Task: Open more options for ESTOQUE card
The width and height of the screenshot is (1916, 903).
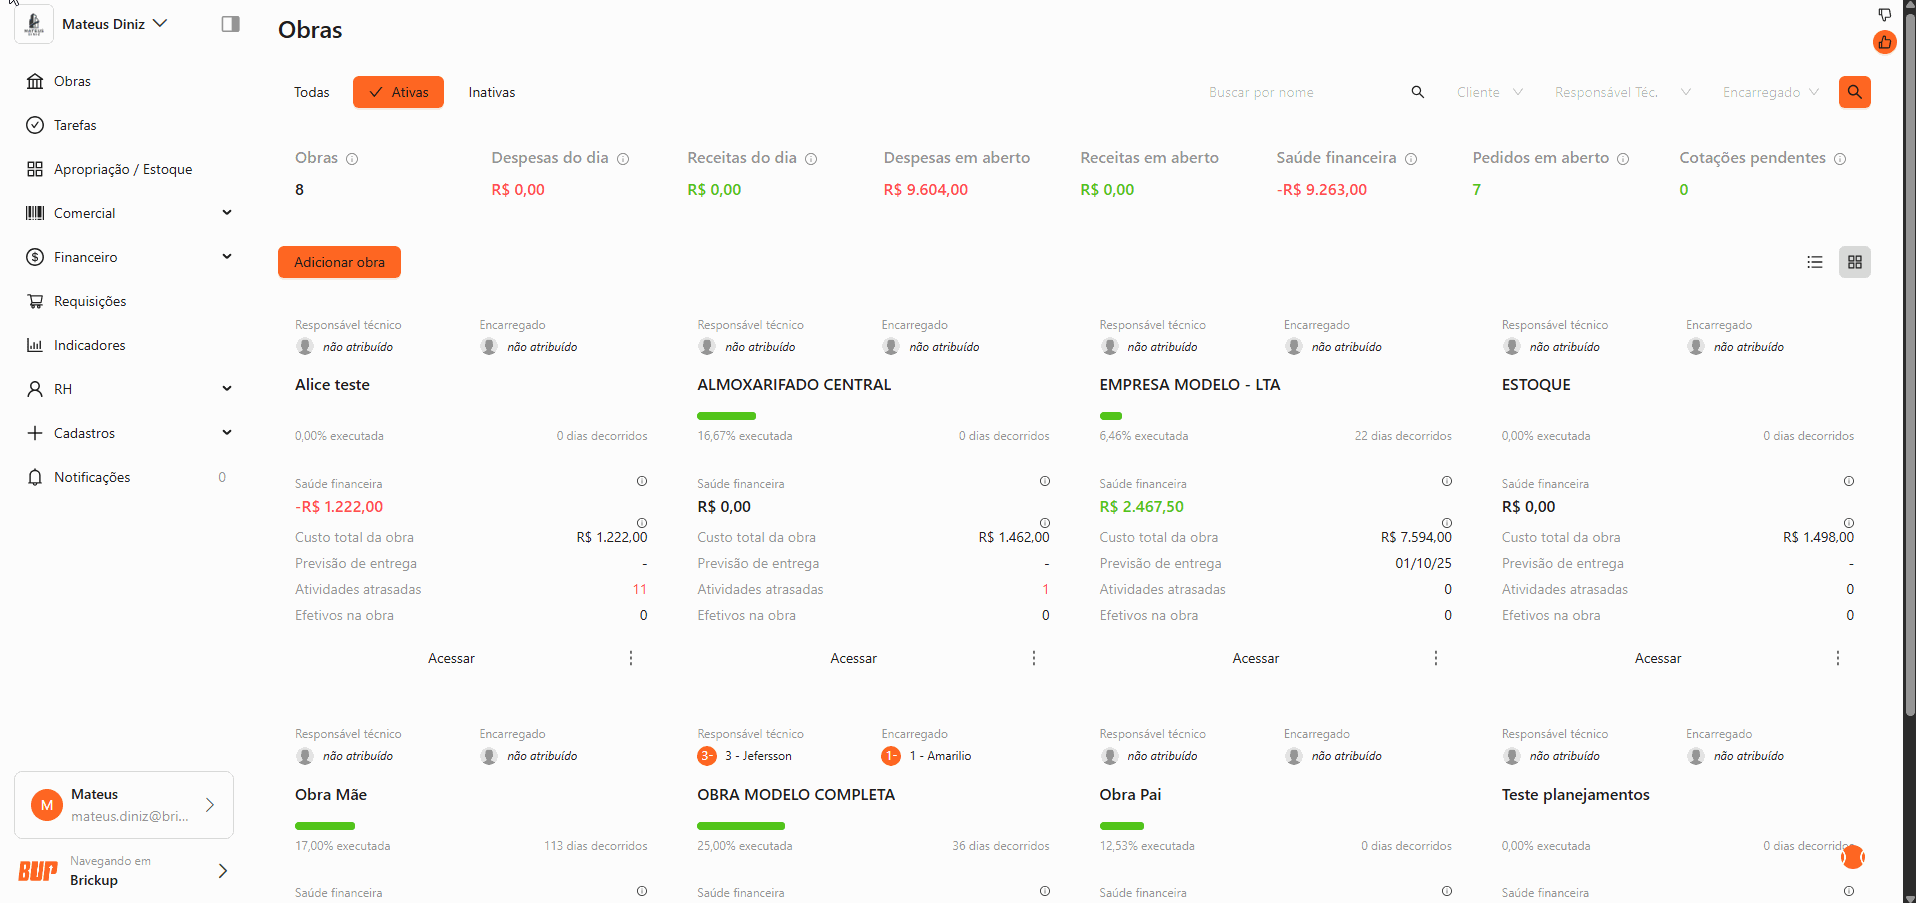Action: pos(1838,658)
